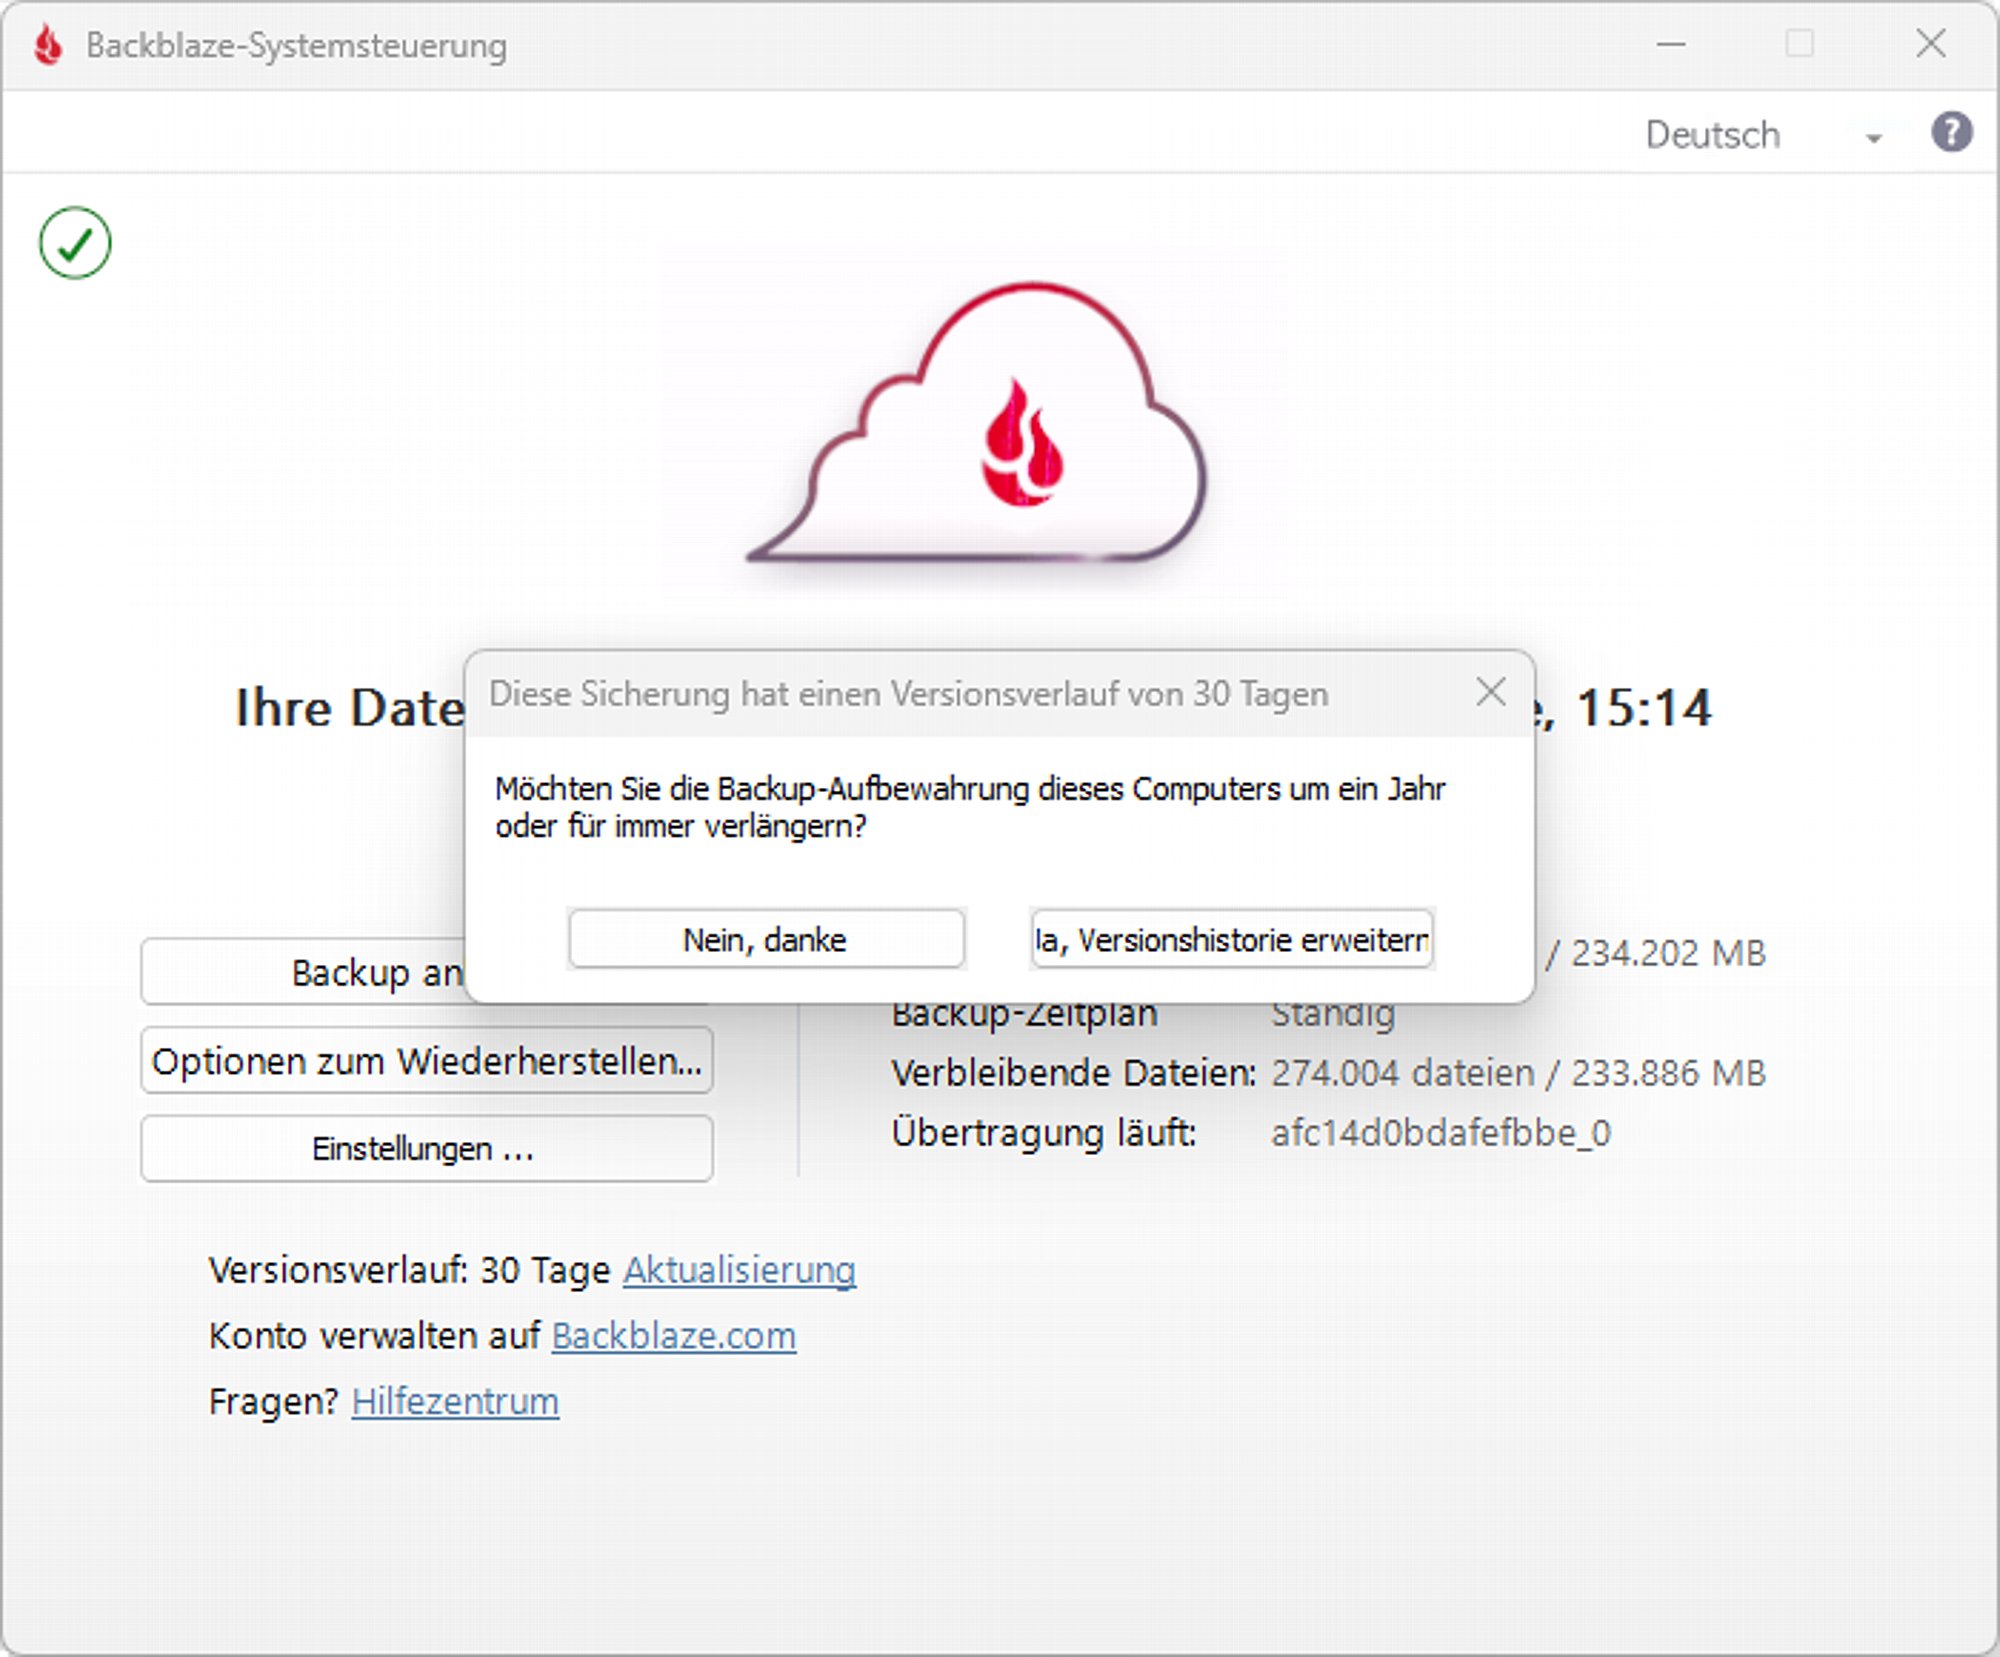2000x1657 pixels.
Task: Click the "15:14" time in the heading
Action: click(x=1644, y=708)
